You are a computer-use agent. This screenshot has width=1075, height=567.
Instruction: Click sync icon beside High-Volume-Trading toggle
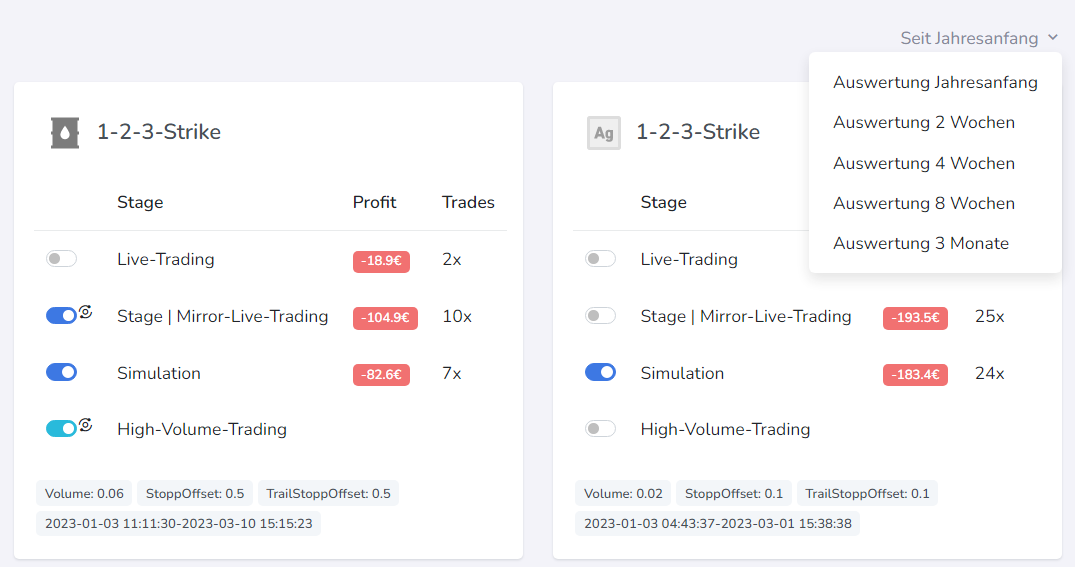(86, 425)
